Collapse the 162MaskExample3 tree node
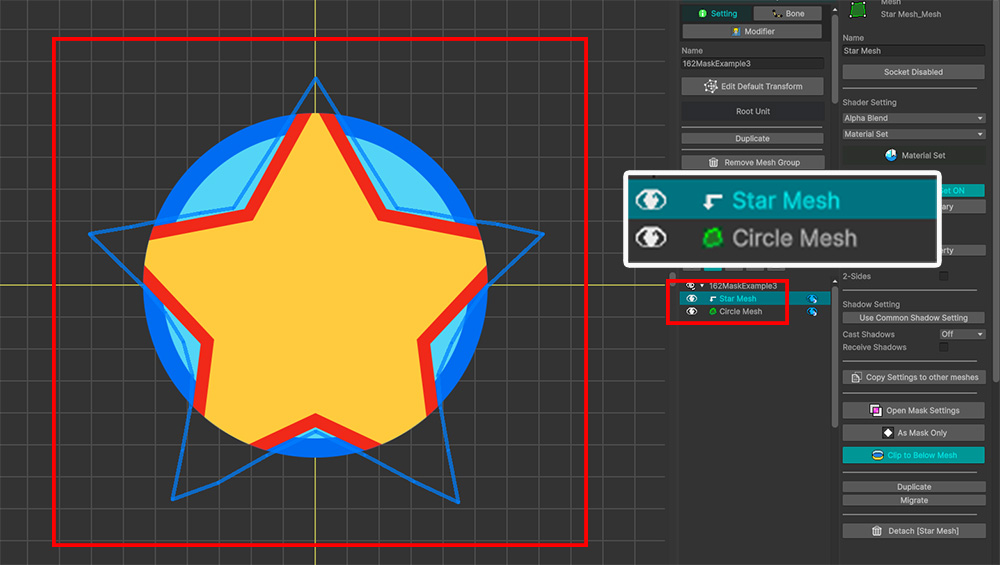Viewport: 1000px width, 565px height. pos(702,286)
